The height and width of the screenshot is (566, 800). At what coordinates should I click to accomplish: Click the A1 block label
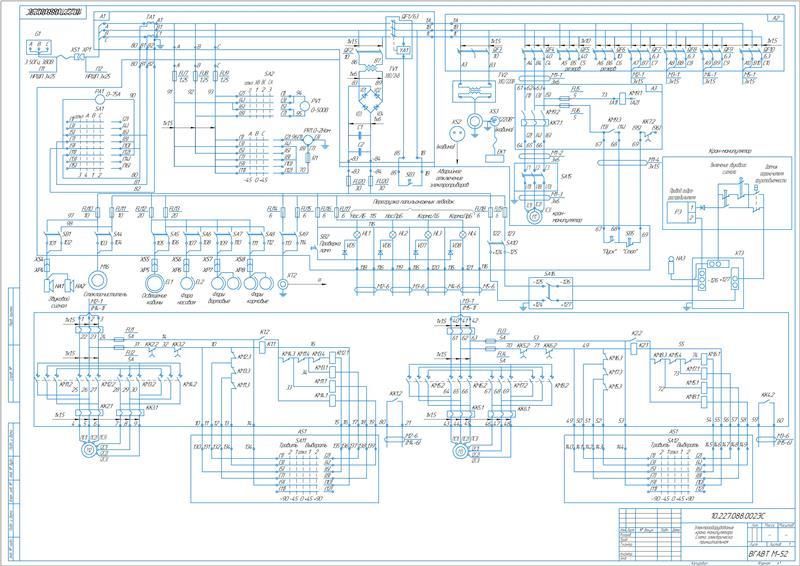click(103, 17)
